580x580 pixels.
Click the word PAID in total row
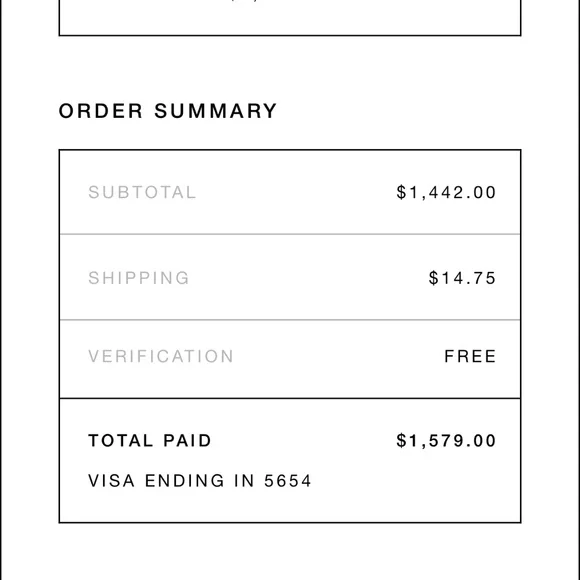[x=188, y=441]
